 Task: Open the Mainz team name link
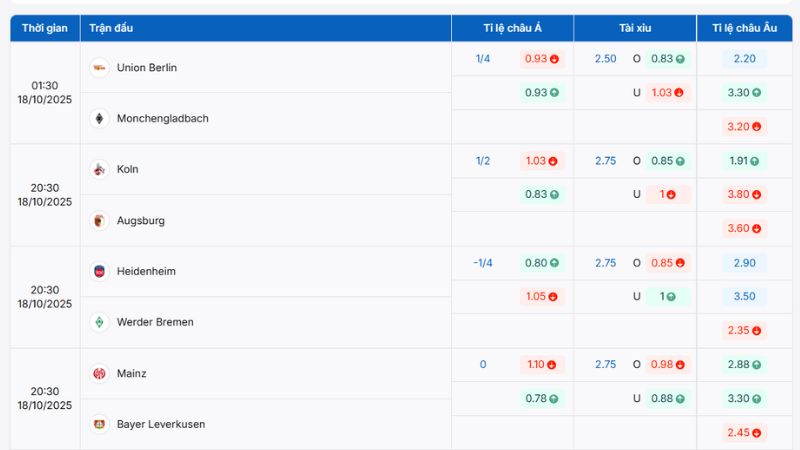(131, 374)
